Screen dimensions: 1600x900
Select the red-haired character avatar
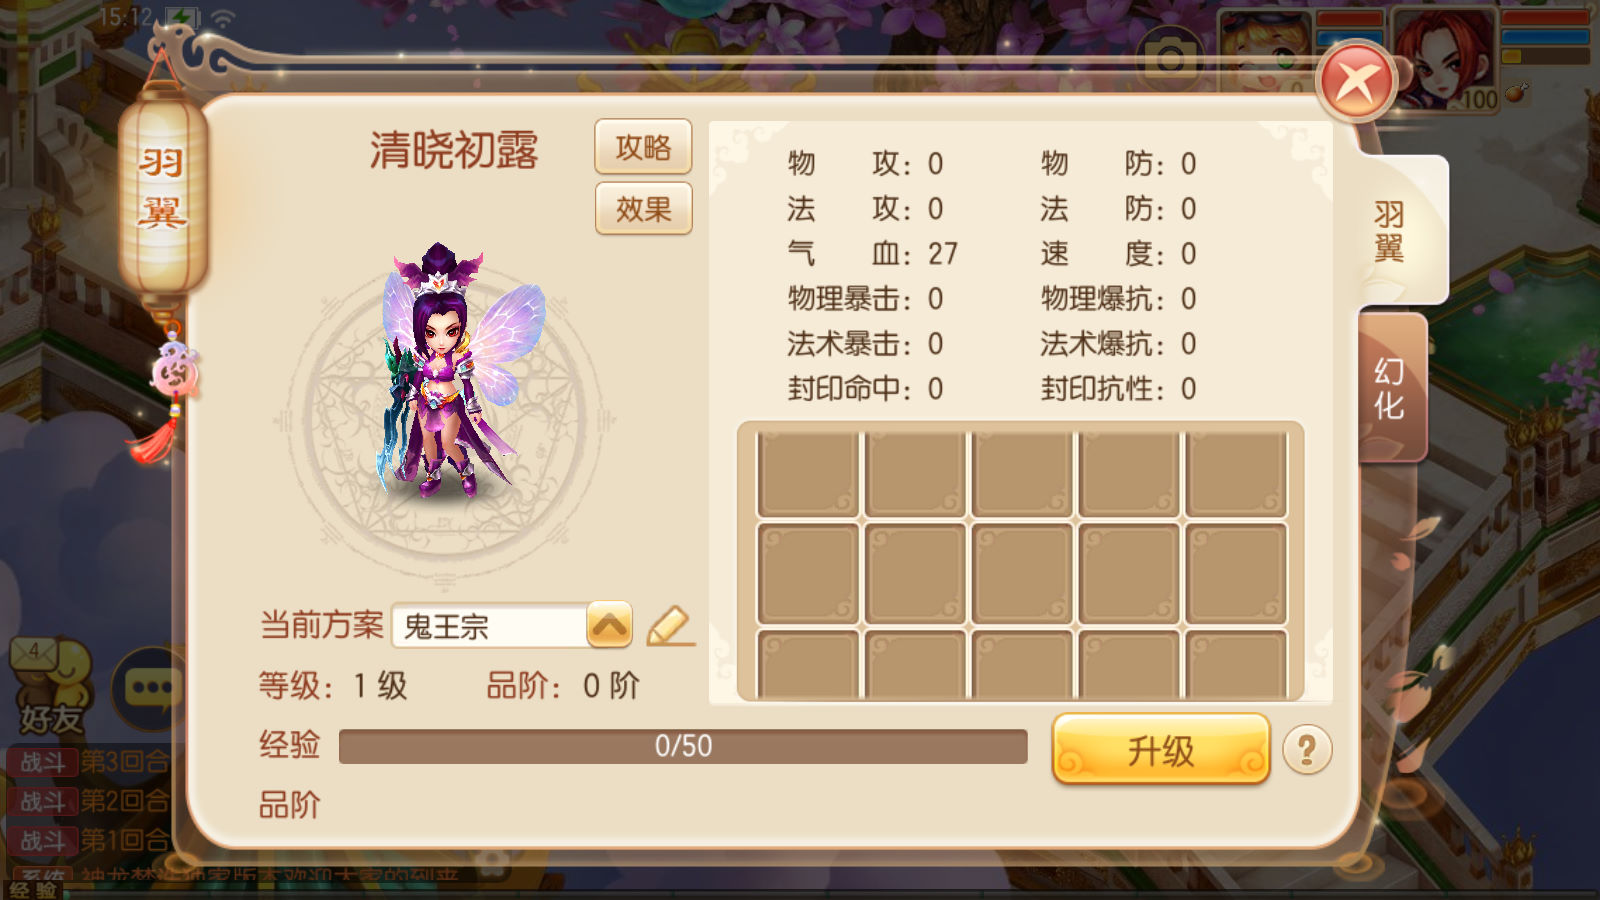(1444, 60)
